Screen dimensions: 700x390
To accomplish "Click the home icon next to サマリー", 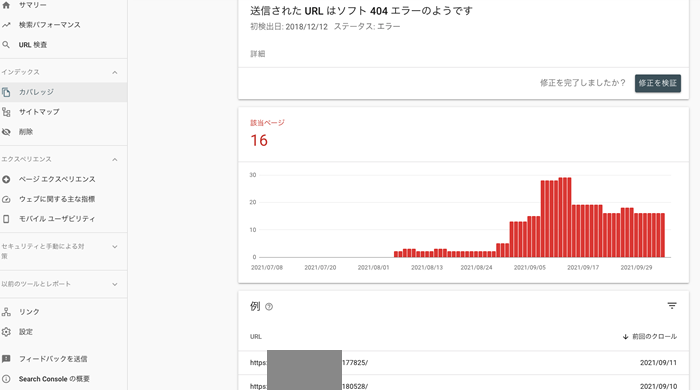I will (6, 5).
